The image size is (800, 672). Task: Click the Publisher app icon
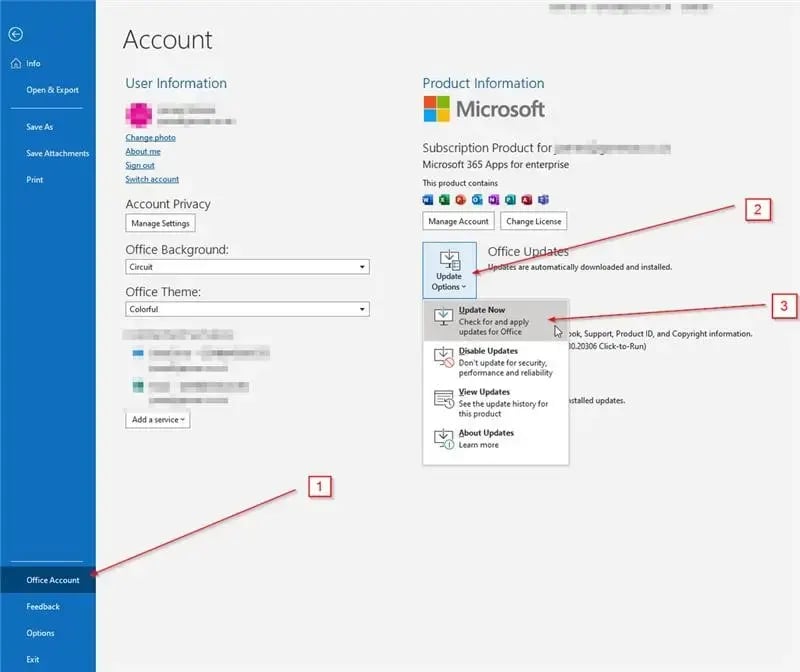pyautogui.click(x=510, y=200)
